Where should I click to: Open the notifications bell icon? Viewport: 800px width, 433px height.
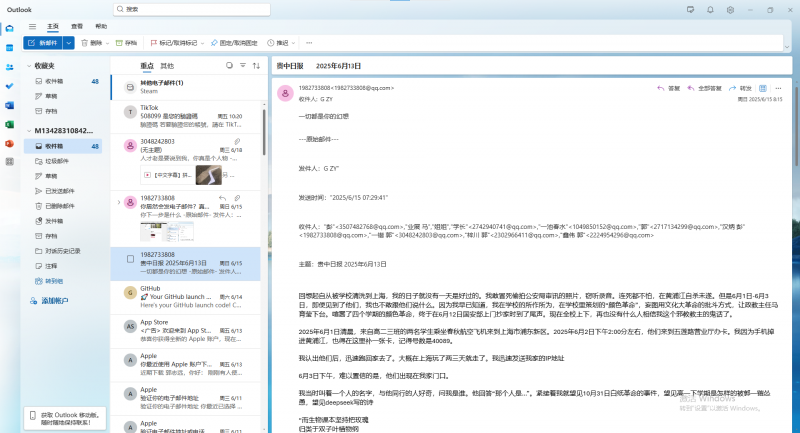click(x=710, y=10)
